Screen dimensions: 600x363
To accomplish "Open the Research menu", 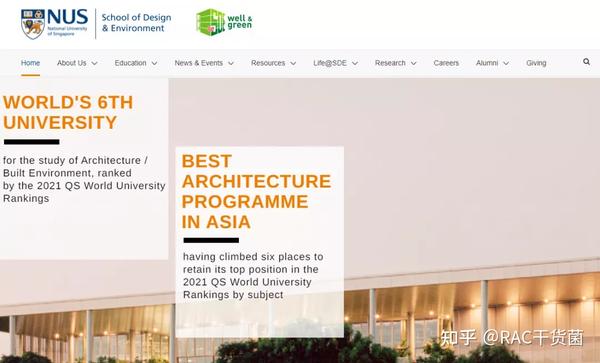I will pos(390,63).
